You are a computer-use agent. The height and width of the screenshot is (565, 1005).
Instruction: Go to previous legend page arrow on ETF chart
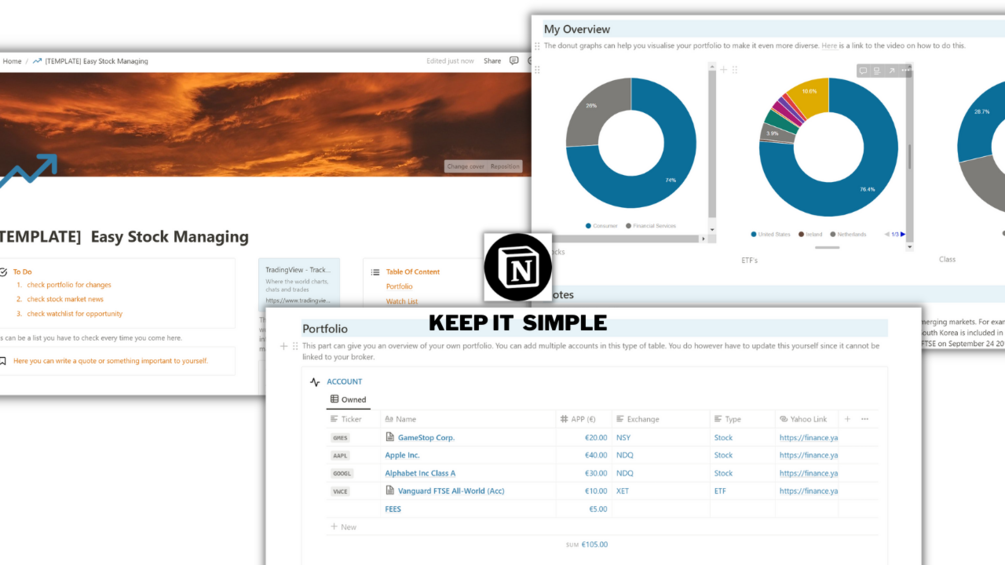tap(887, 234)
